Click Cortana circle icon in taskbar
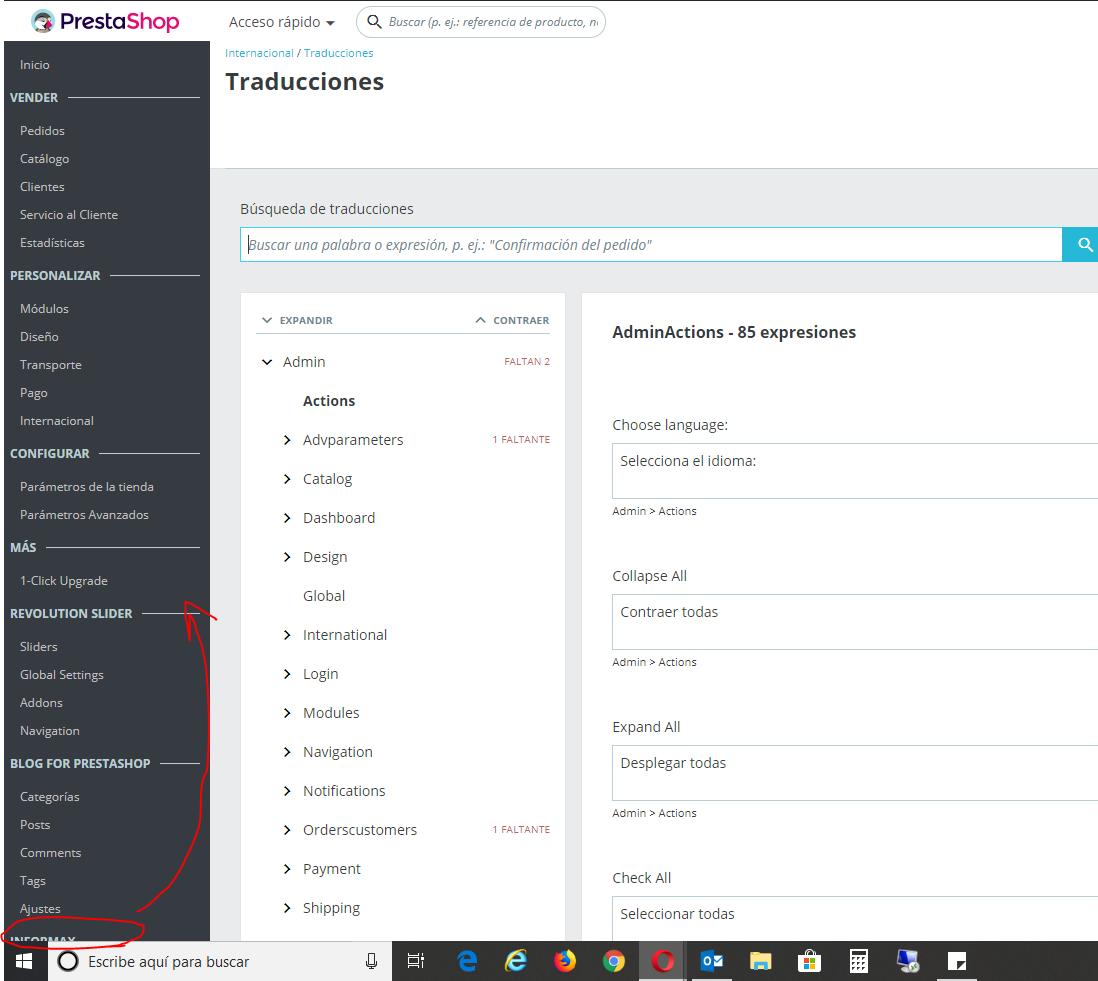Viewport: 1098px width, 981px height. click(68, 961)
